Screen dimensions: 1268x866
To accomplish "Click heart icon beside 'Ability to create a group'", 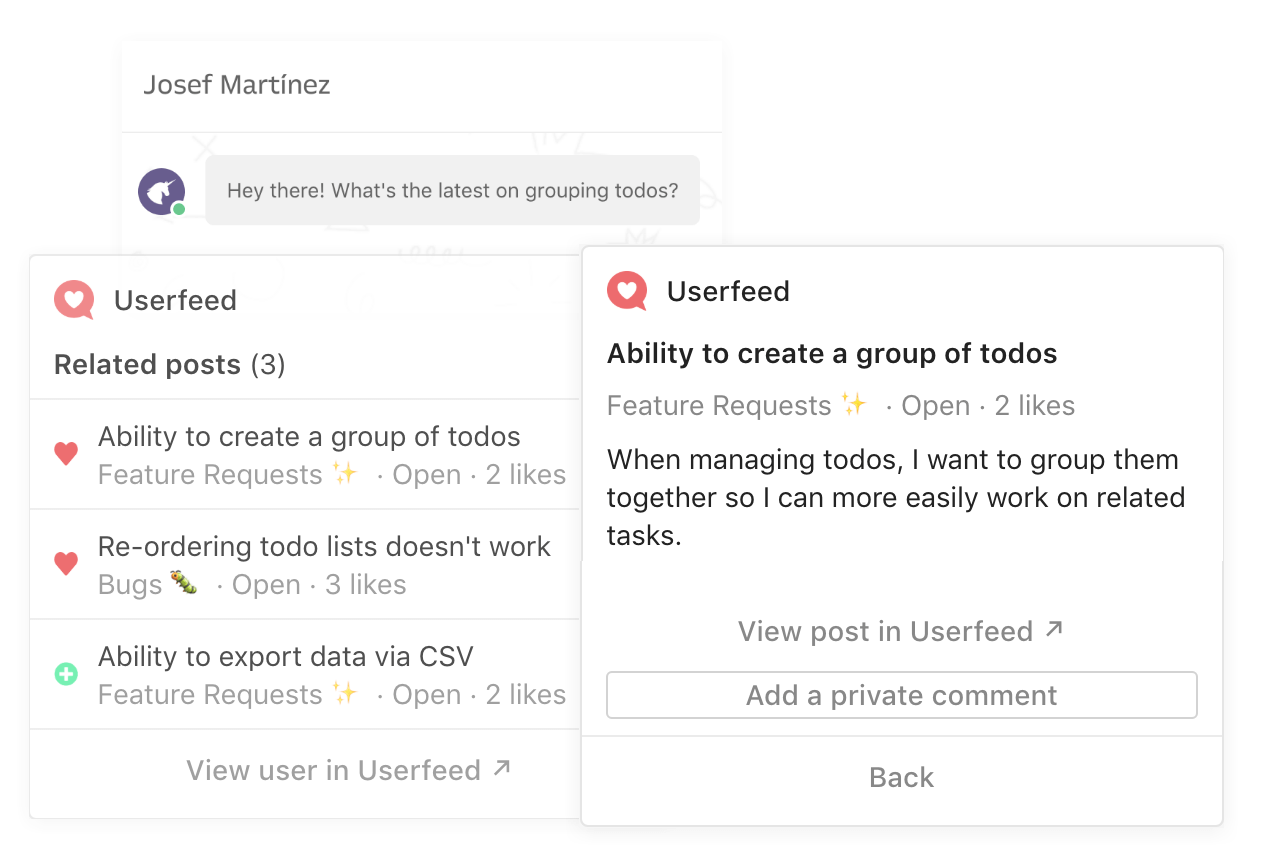I will 66,454.
